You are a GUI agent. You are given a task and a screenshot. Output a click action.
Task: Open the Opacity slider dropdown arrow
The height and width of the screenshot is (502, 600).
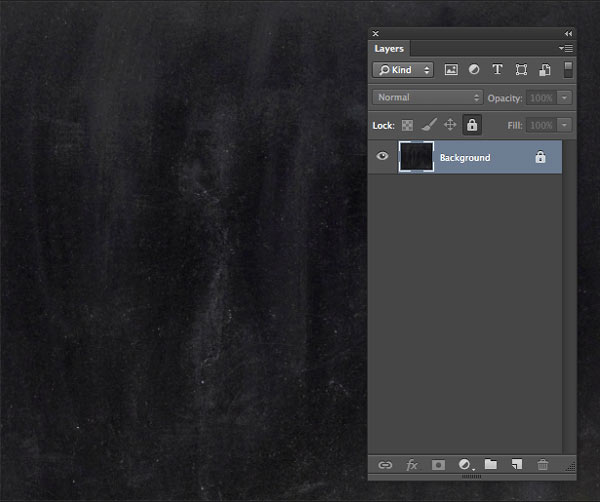pyautogui.click(x=565, y=98)
